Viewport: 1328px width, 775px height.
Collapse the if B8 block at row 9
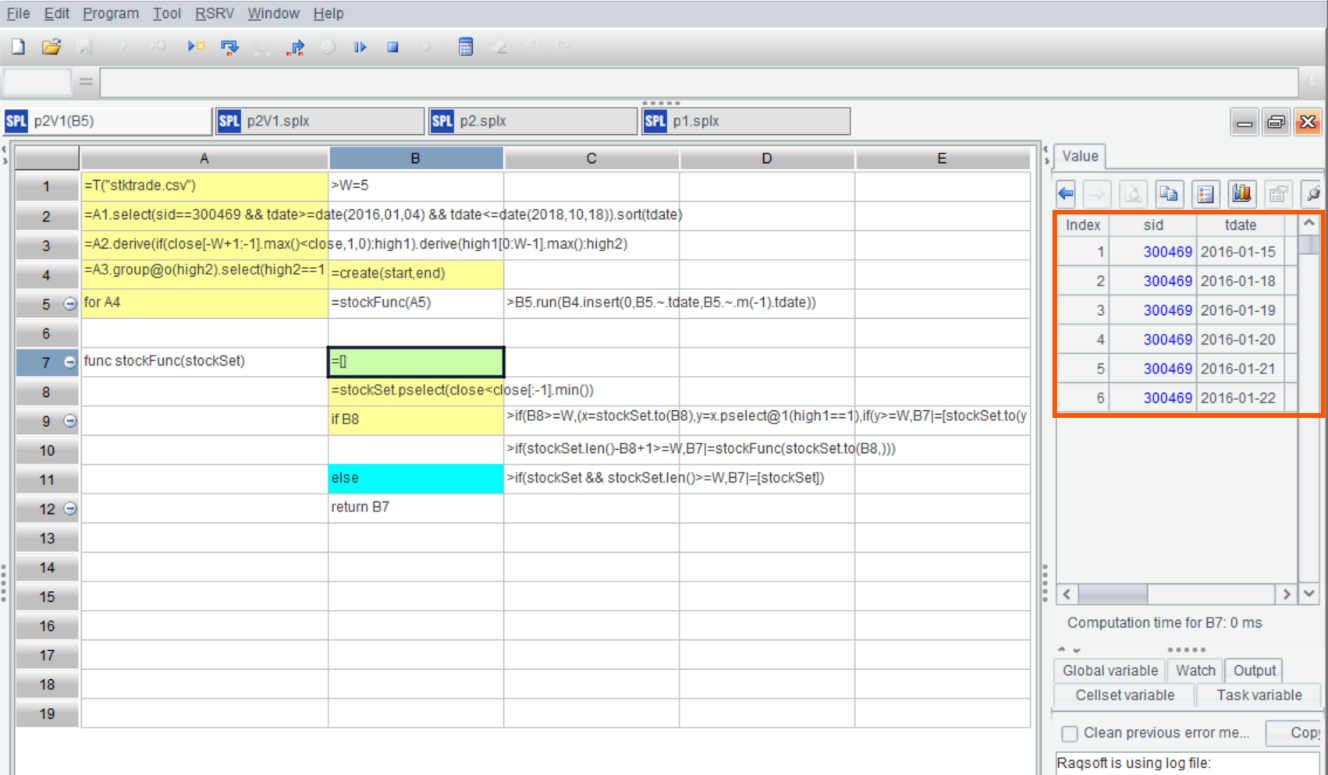70,421
